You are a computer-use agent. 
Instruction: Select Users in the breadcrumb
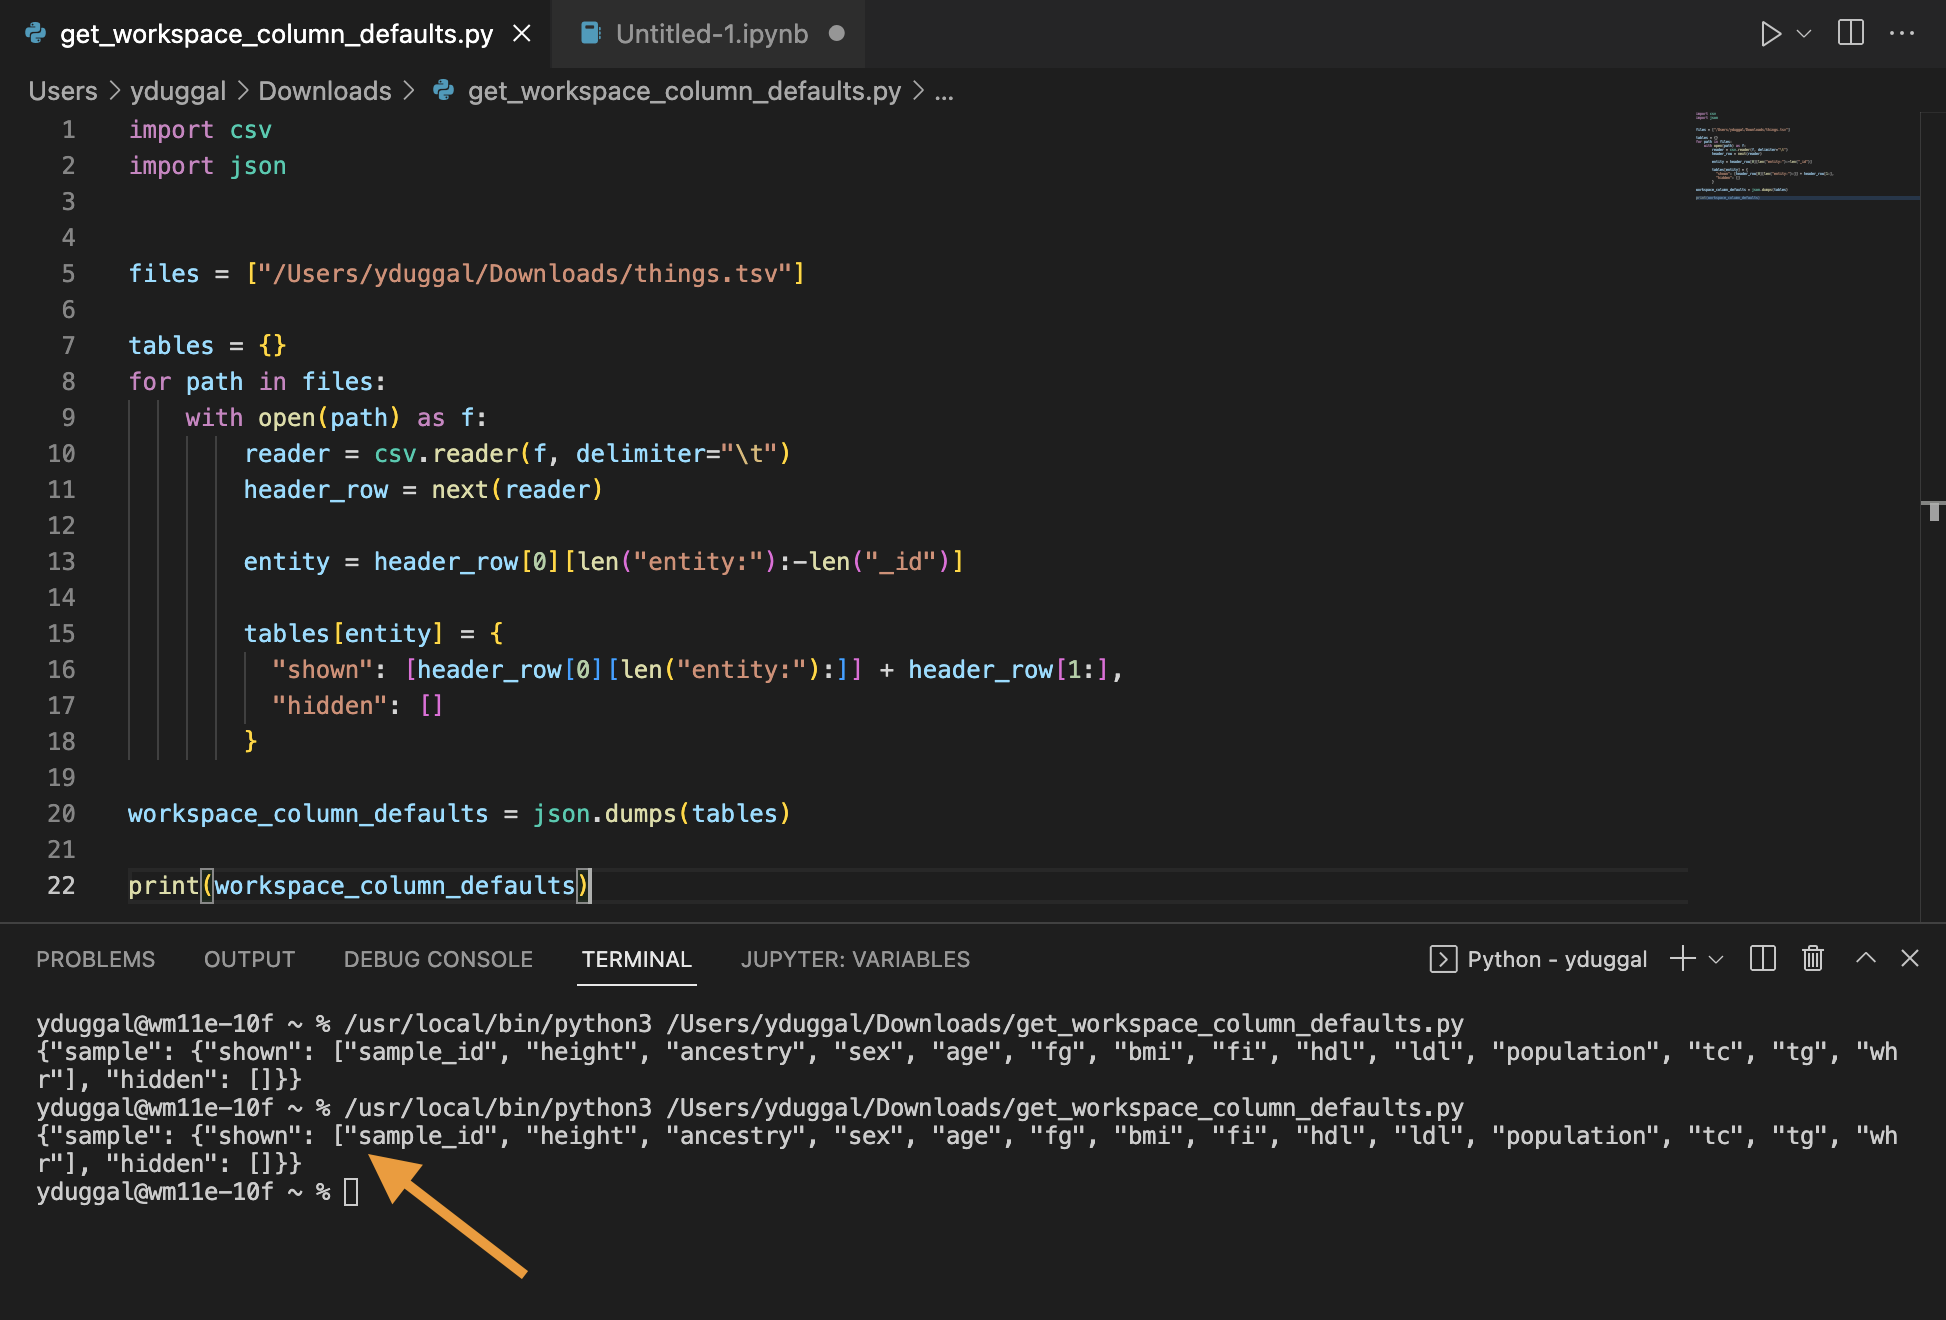pyautogui.click(x=63, y=91)
